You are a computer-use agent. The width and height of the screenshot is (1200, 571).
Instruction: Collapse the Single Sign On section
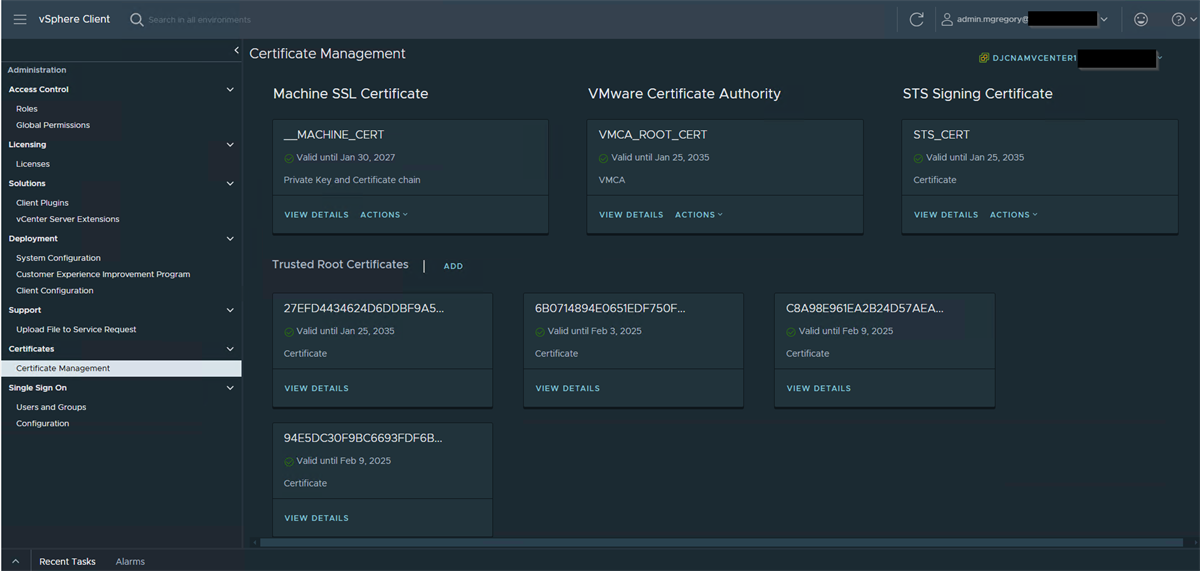click(x=230, y=388)
